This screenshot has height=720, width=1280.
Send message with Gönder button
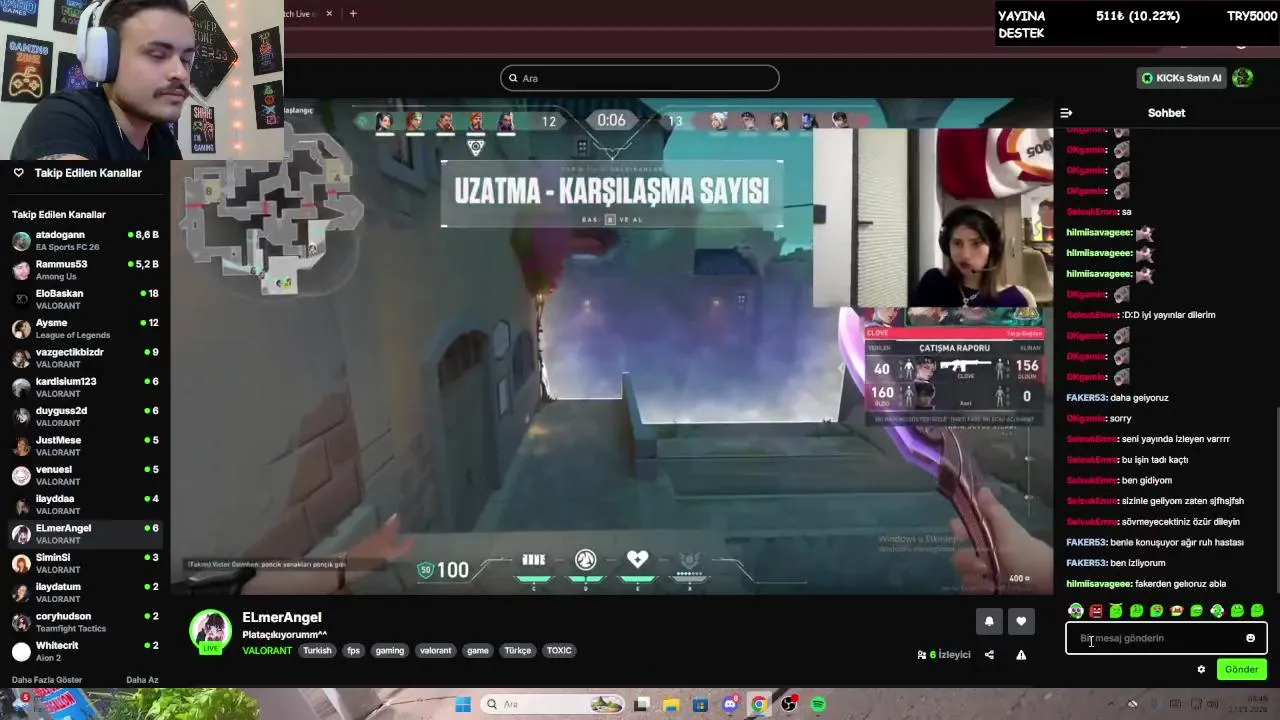[1242, 669]
